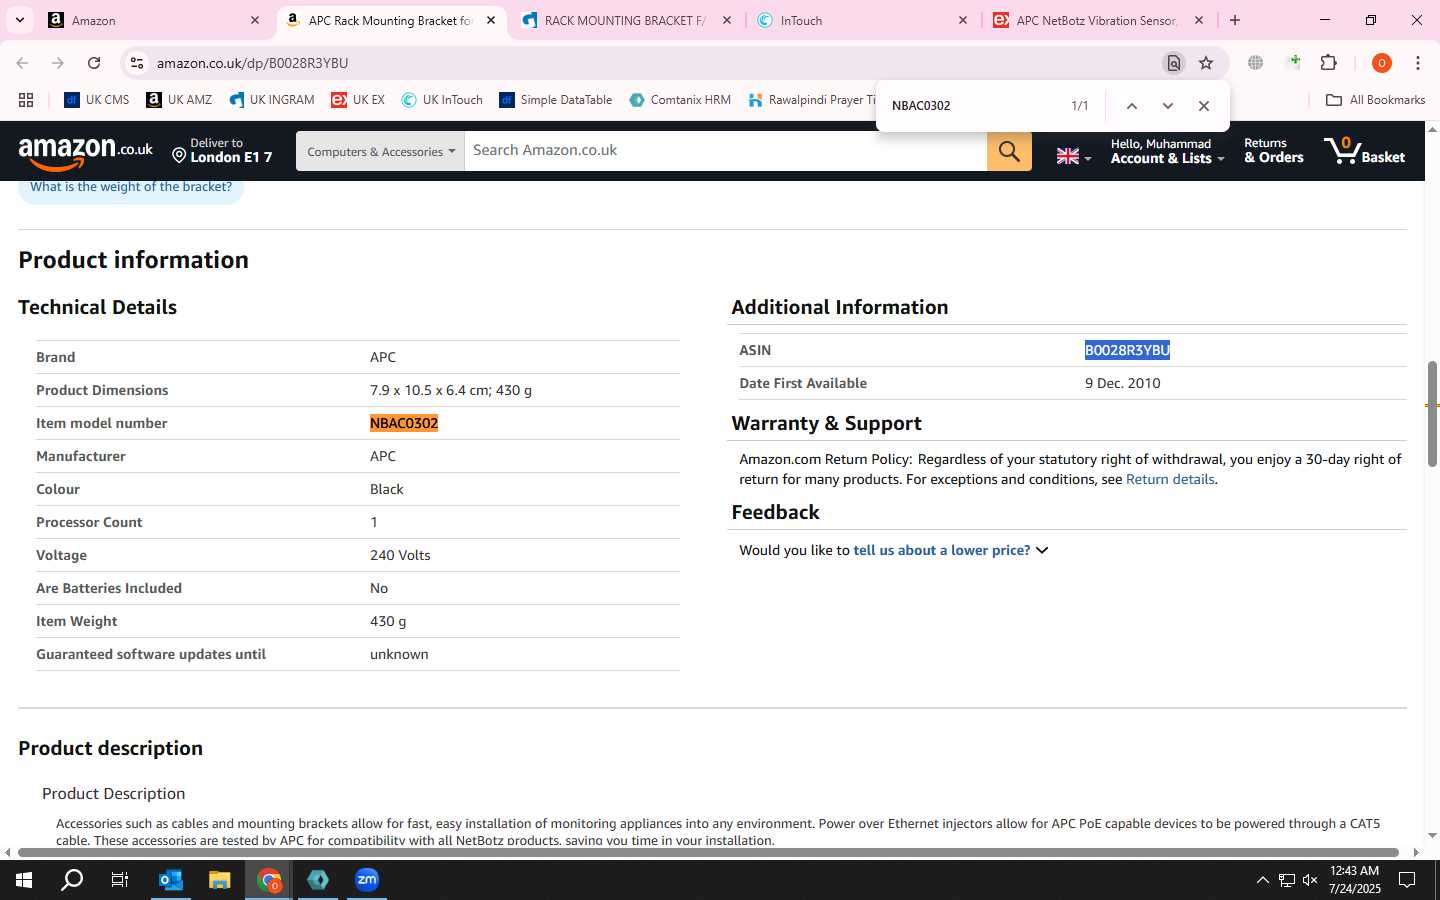This screenshot has height=900, width=1440.
Task: Open the Basket cart icon
Action: click(1365, 151)
